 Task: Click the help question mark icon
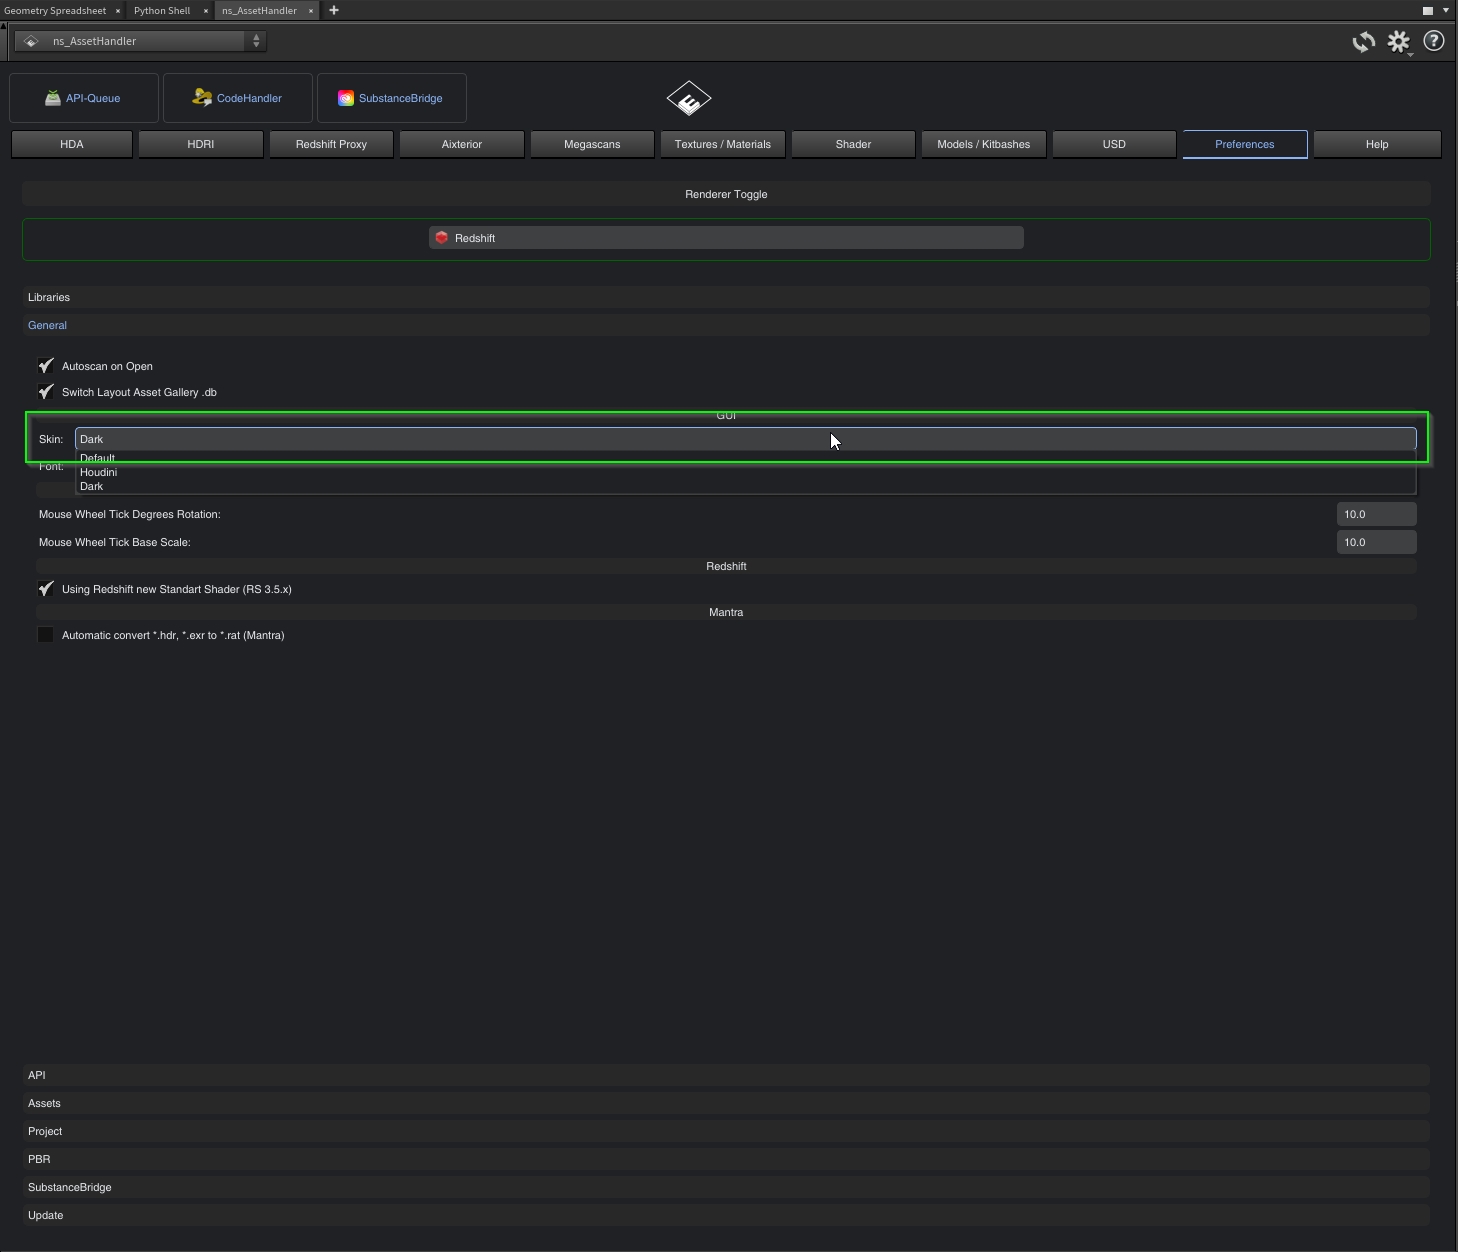(x=1434, y=41)
